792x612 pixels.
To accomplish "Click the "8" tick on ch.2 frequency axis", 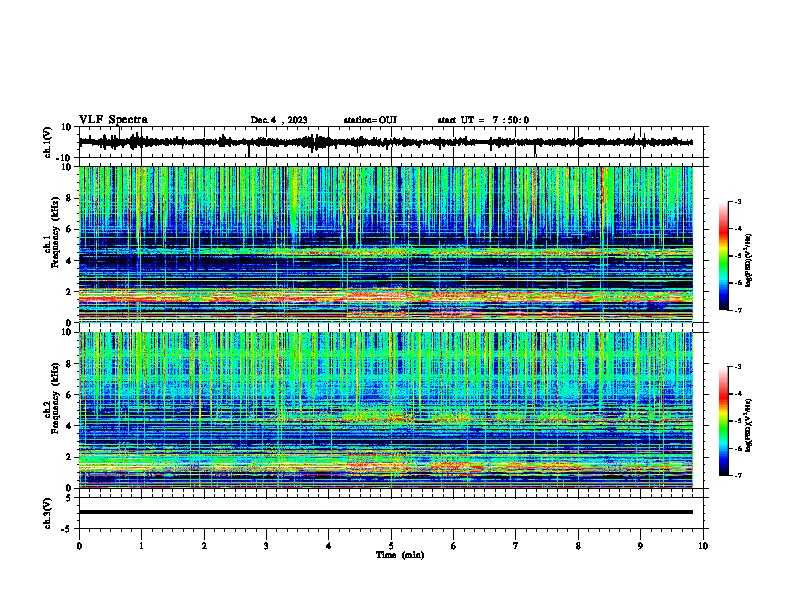I will pos(69,364).
